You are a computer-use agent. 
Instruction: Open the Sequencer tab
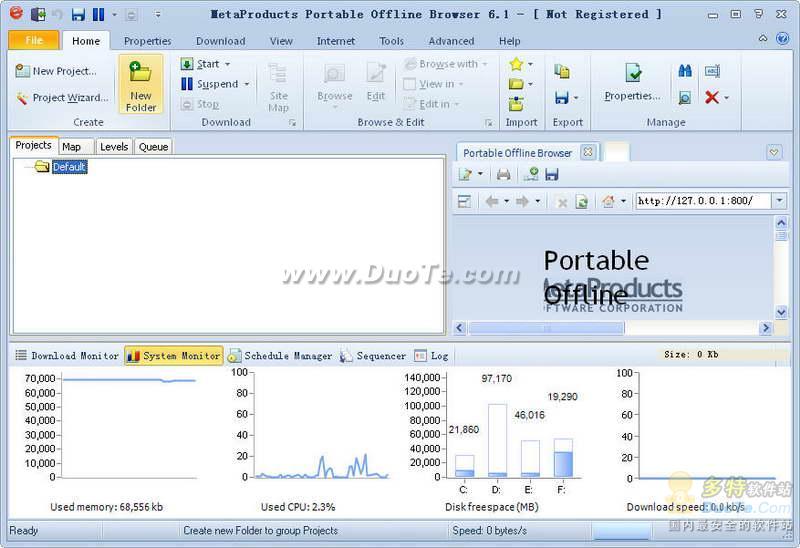(373, 356)
